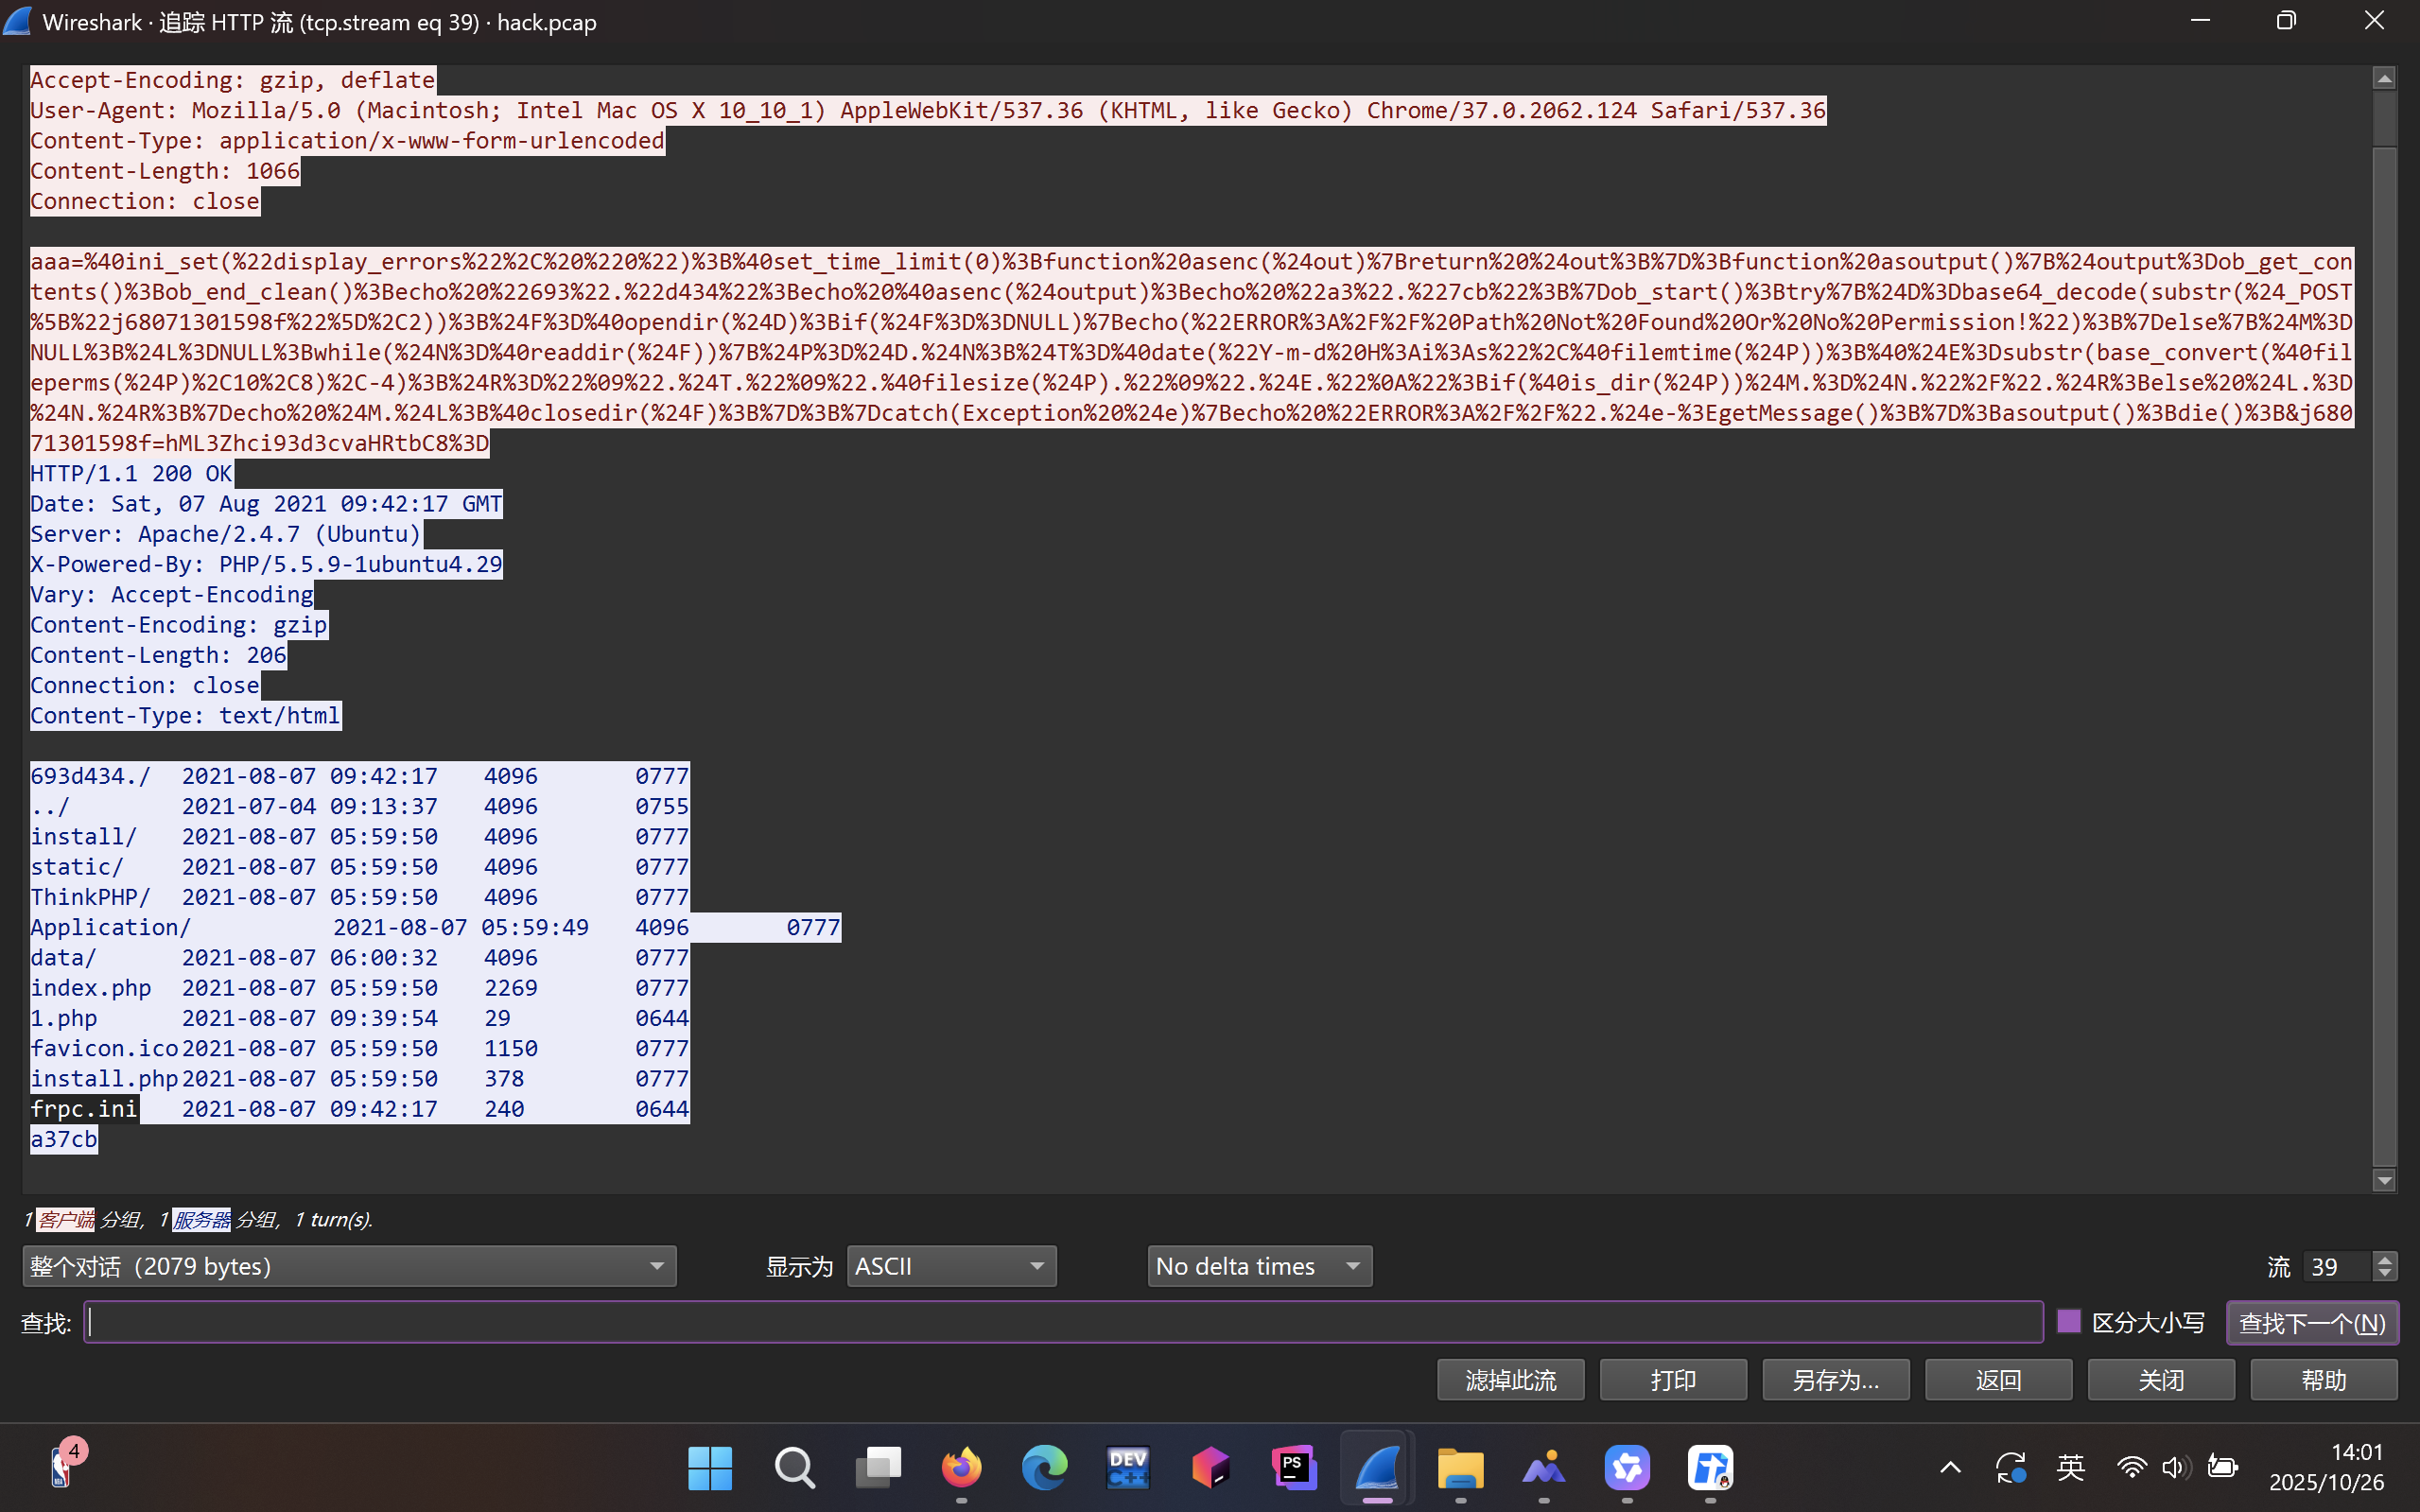Viewport: 2420px width, 1512px height.
Task: Launch Firefox from the taskbar
Action: pyautogui.click(x=961, y=1468)
